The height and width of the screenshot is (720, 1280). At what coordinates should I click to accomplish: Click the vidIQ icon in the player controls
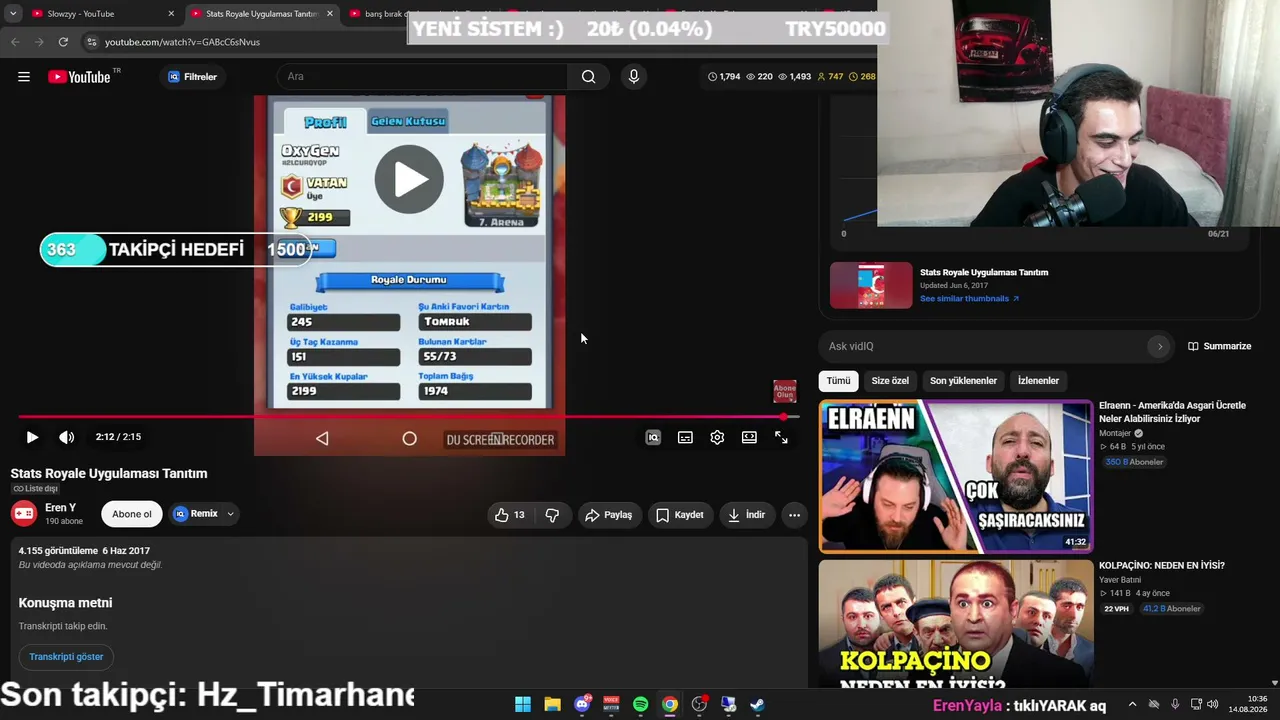pyautogui.click(x=653, y=437)
